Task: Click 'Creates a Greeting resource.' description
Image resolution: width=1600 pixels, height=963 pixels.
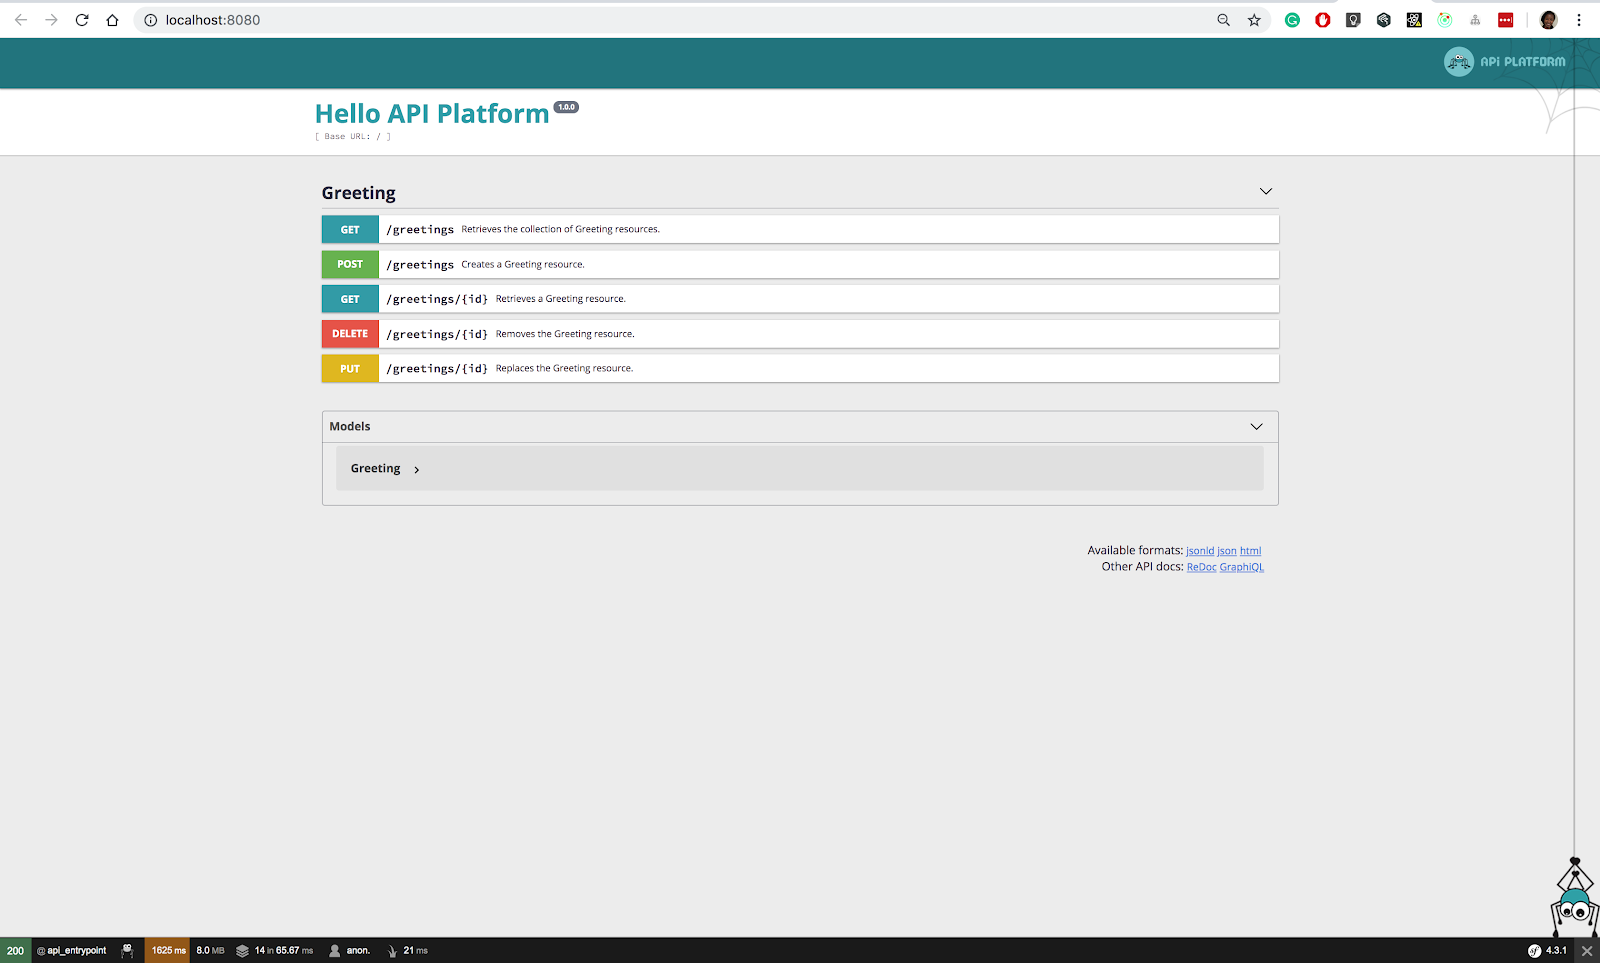Action: (522, 265)
